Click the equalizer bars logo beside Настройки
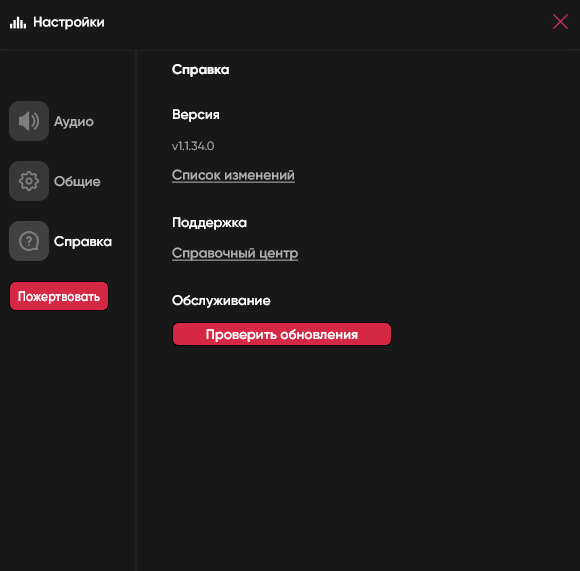The height and width of the screenshot is (571, 580). pyautogui.click(x=18, y=23)
